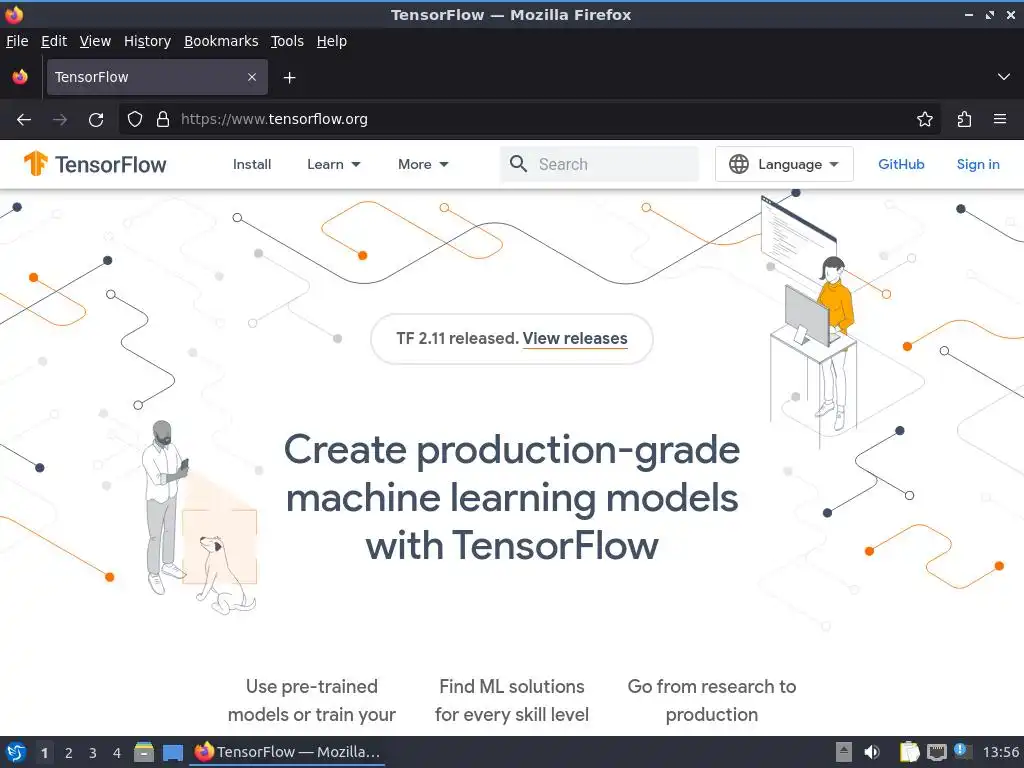Click the woman at standing desk illustration

812,320
